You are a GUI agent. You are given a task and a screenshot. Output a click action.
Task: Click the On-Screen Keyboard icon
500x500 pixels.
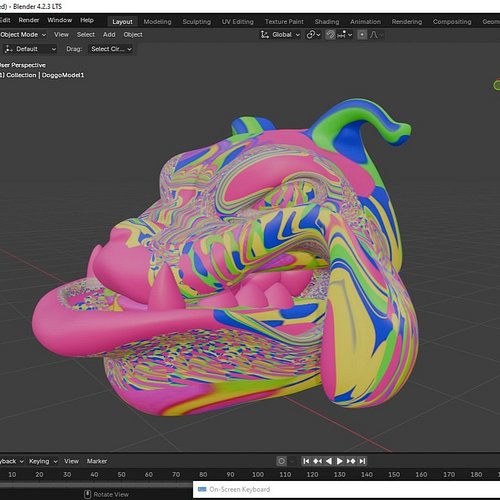pos(202,489)
